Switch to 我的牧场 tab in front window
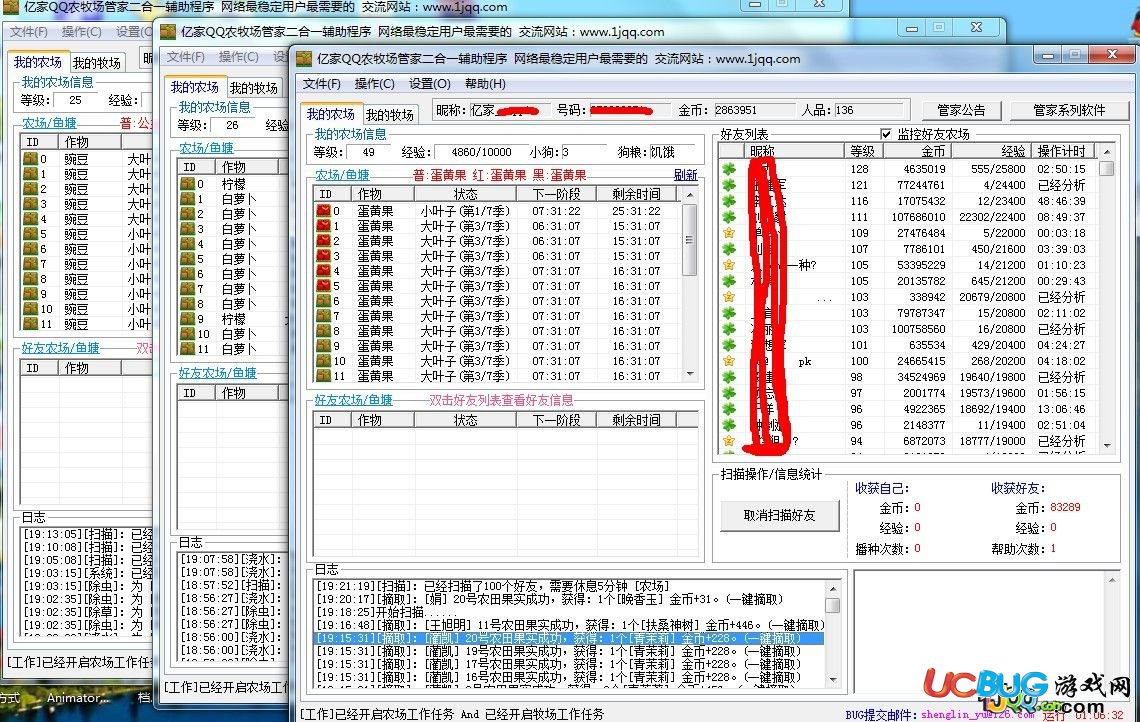This screenshot has height=722, width=1140. coord(390,115)
